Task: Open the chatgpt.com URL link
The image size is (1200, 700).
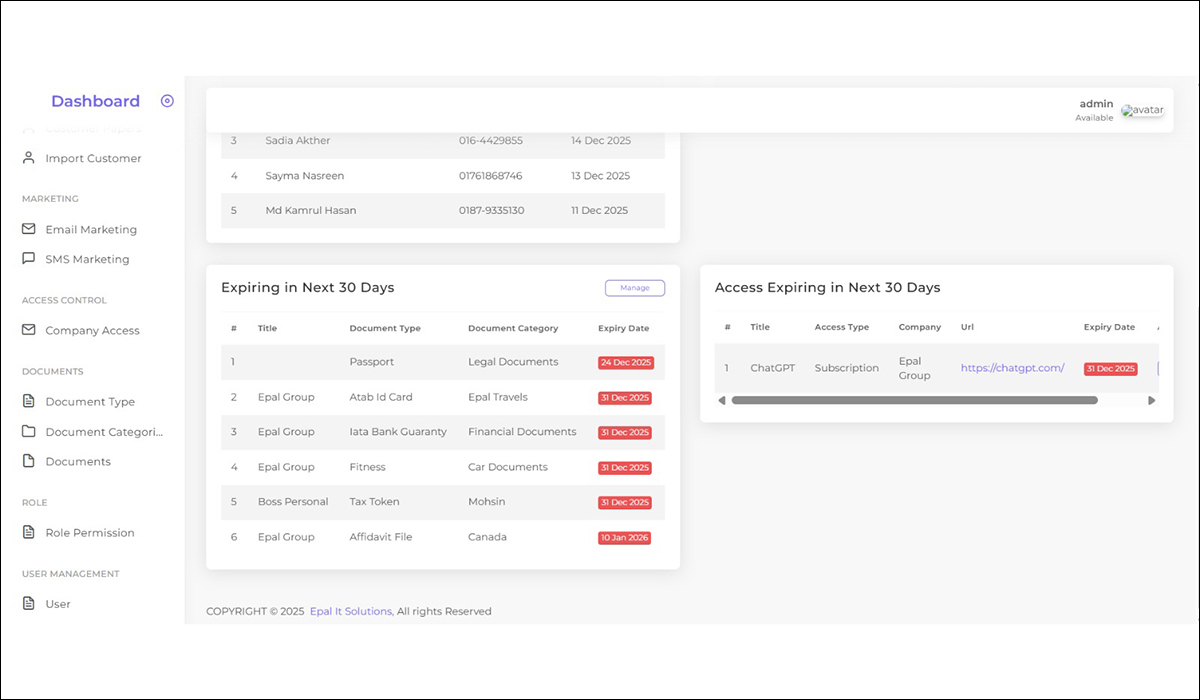Action: [1012, 368]
